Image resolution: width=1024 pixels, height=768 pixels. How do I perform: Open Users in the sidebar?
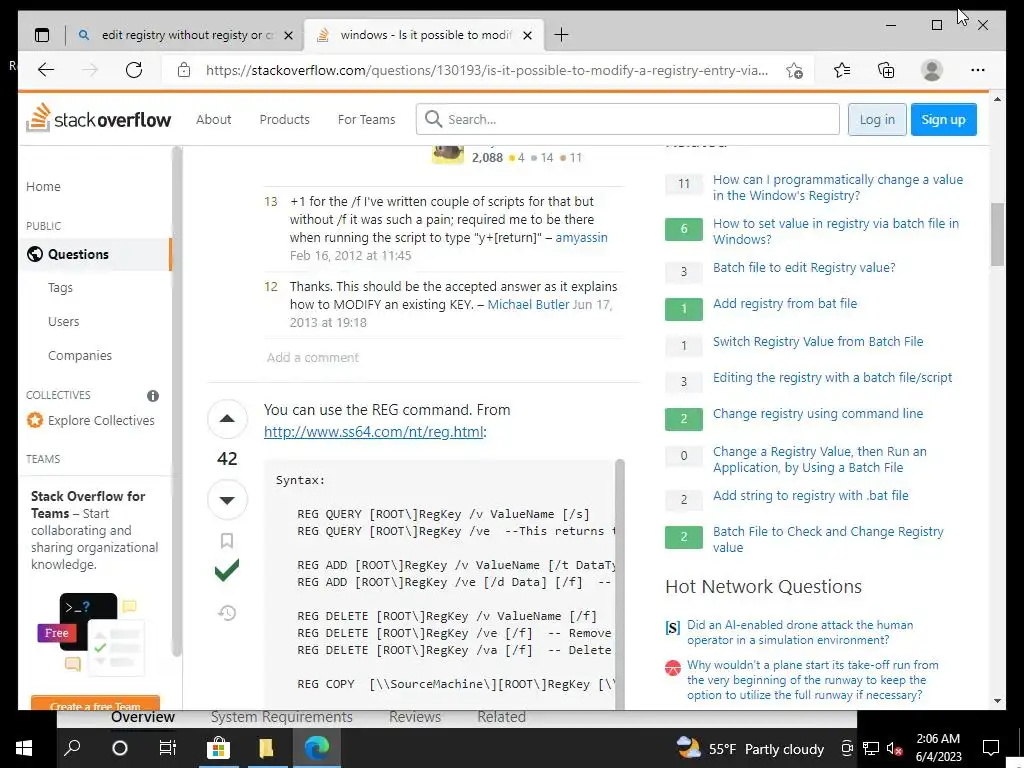pos(63,322)
